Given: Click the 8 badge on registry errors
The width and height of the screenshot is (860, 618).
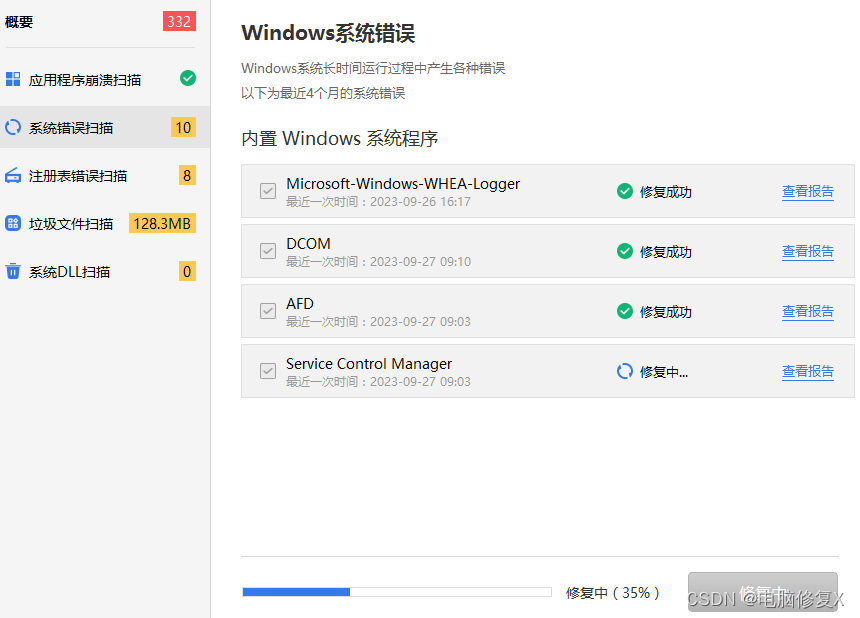Looking at the screenshot, I should [187, 175].
